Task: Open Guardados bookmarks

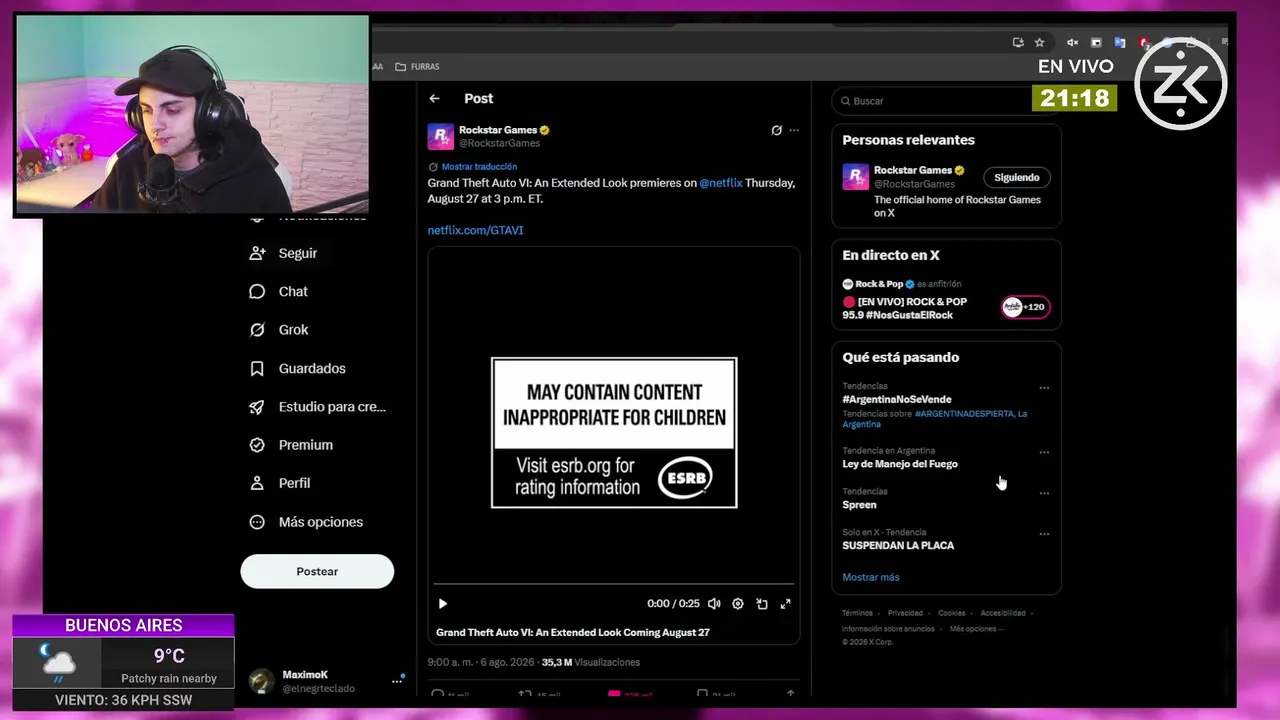Action: (x=298, y=368)
